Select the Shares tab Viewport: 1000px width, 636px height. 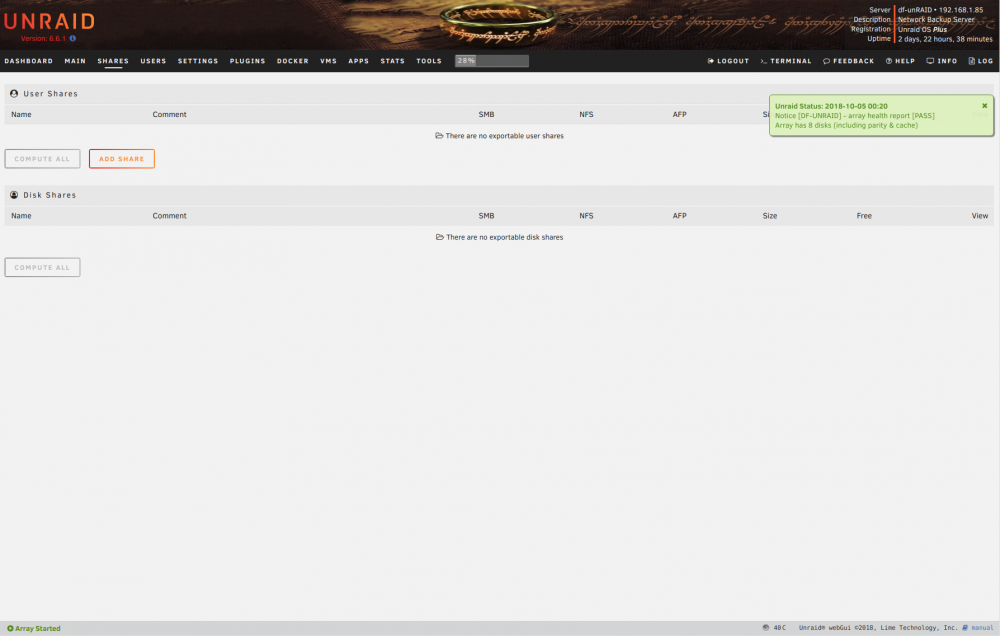pyautogui.click(x=113, y=61)
